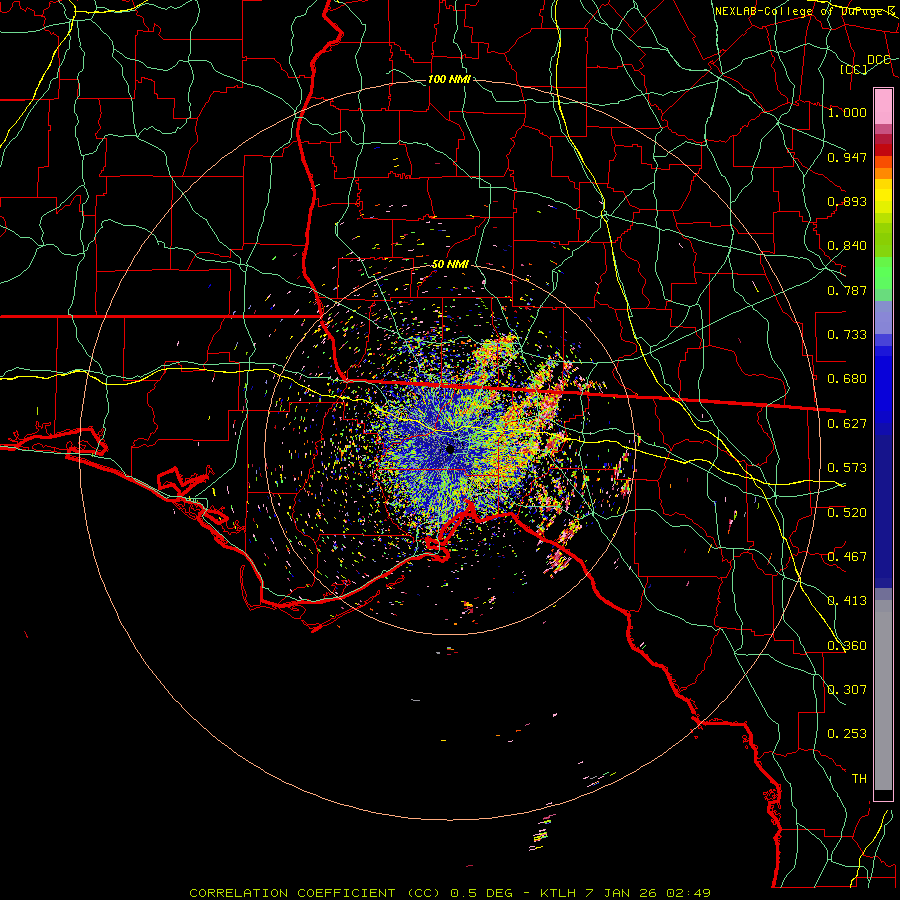This screenshot has height=900, width=900.
Task: Click the DCC [CC] legend title
Action: [x=866, y=64]
